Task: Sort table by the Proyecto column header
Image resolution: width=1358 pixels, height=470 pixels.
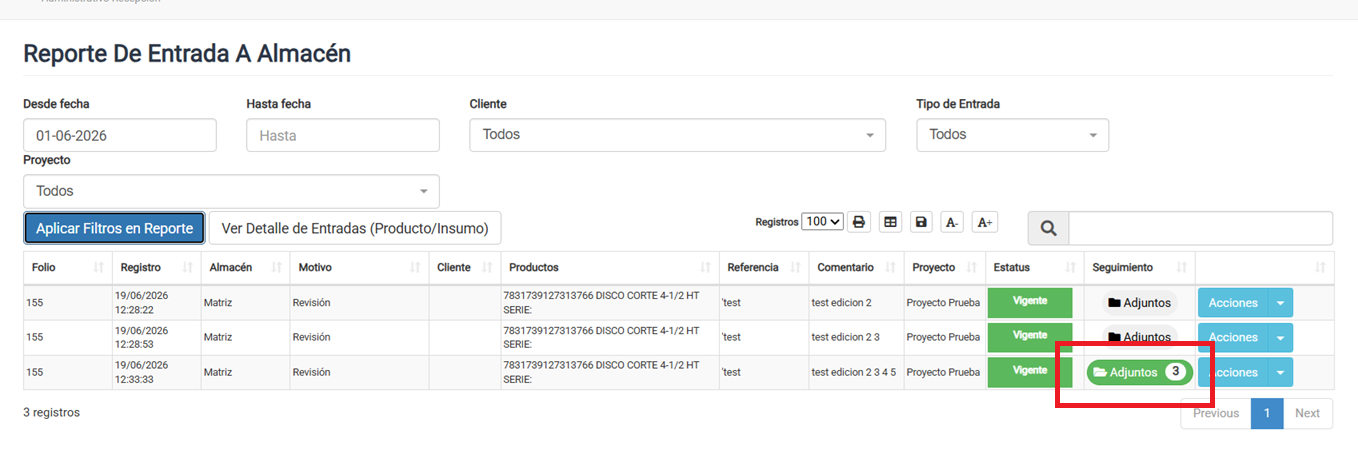Action: coord(943,268)
